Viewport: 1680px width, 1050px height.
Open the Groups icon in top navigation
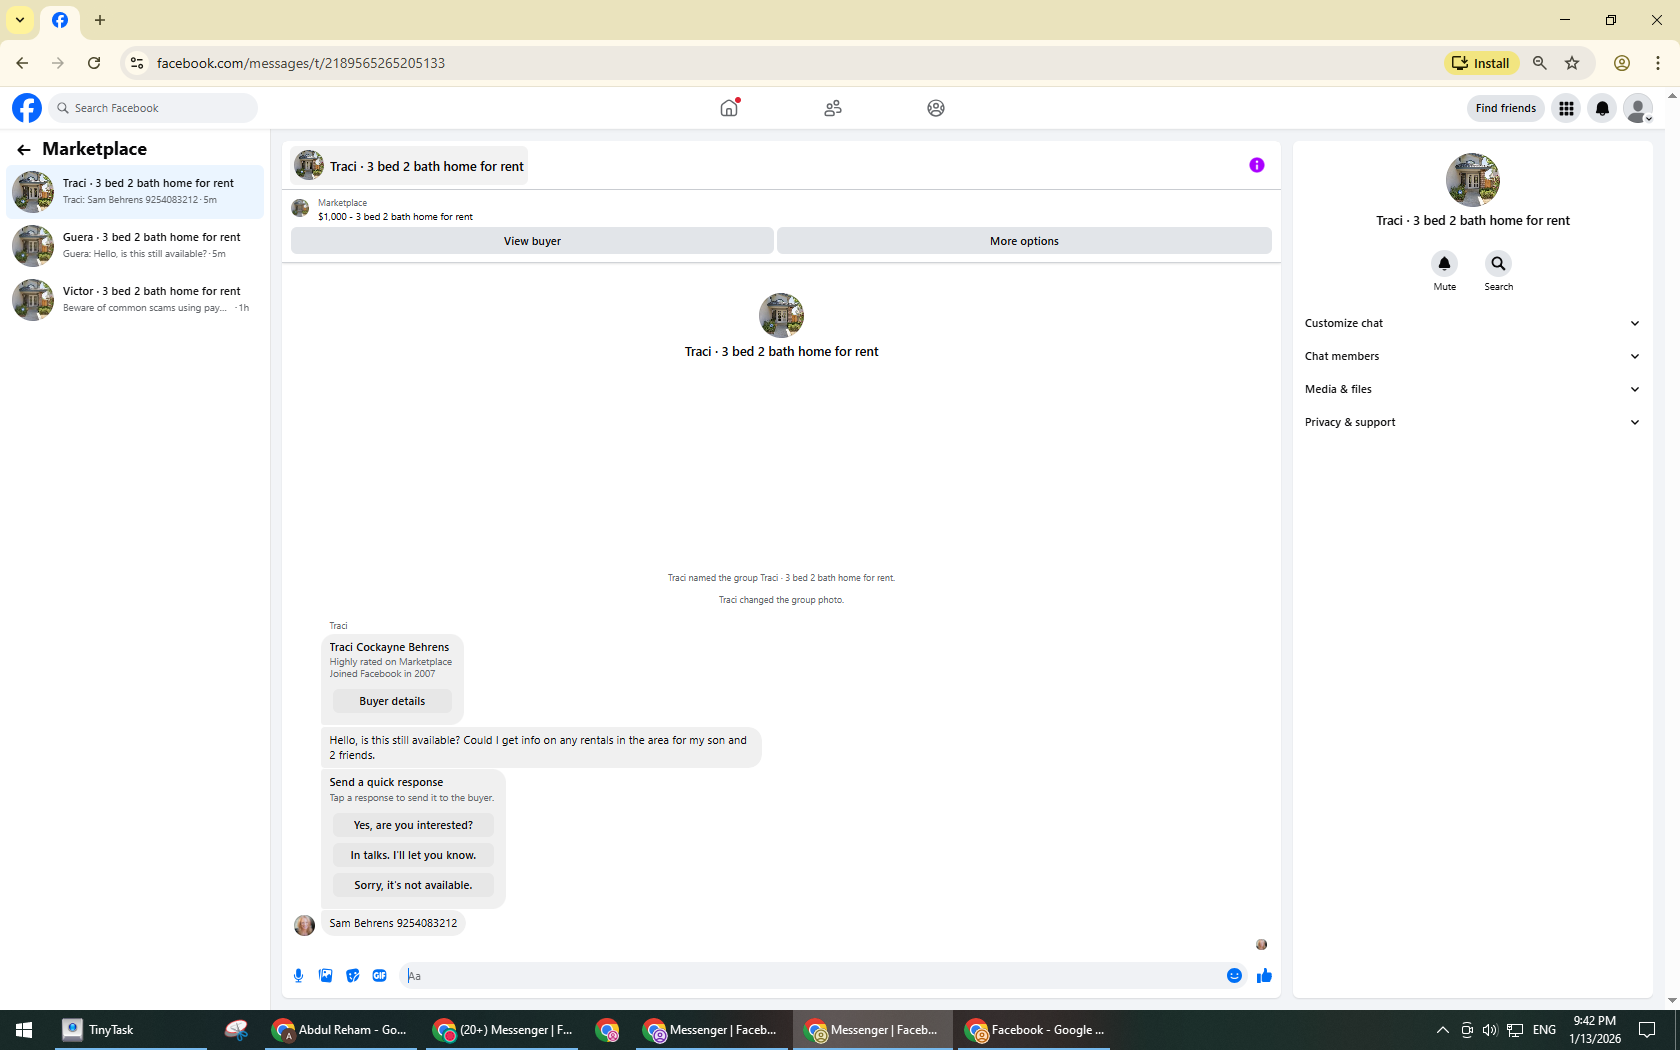point(935,108)
